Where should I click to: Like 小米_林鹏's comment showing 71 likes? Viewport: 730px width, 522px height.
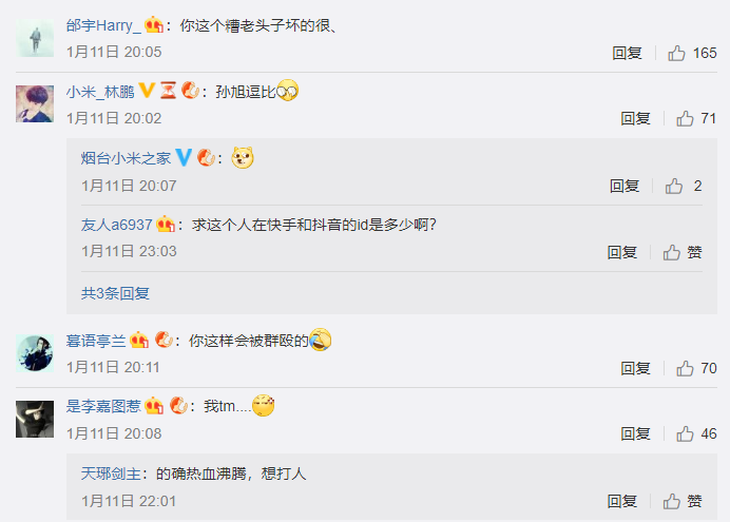pyautogui.click(x=685, y=118)
